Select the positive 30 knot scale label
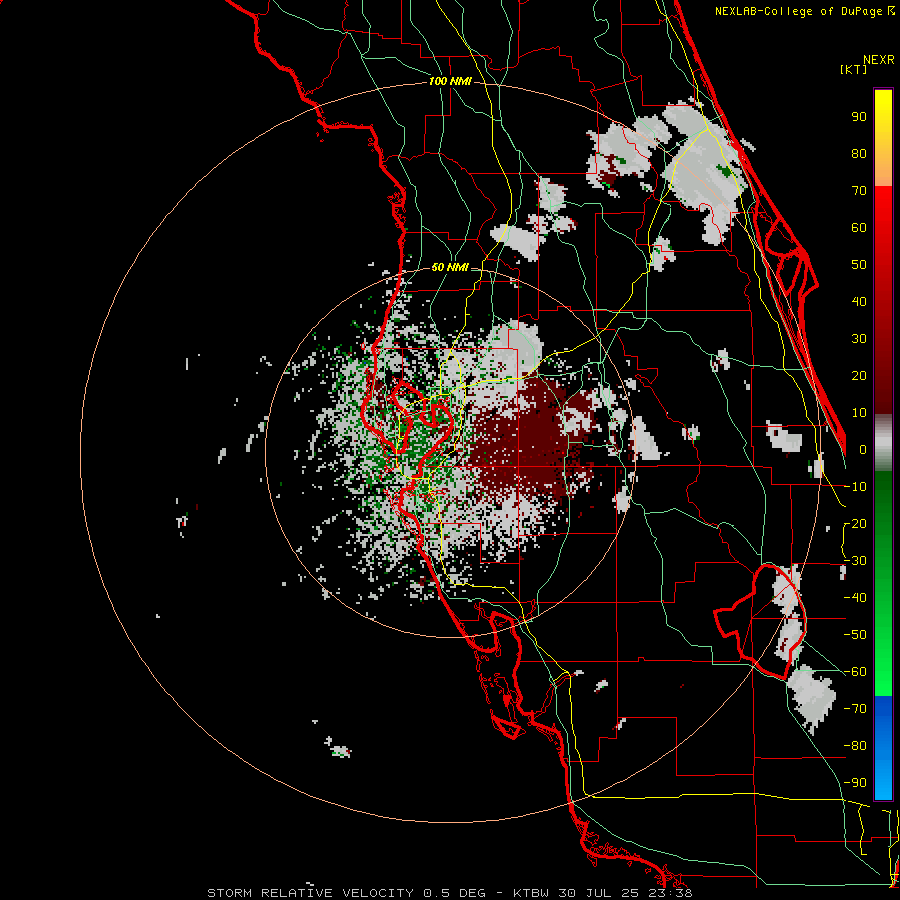Viewport: 900px width, 900px height. [x=859, y=339]
